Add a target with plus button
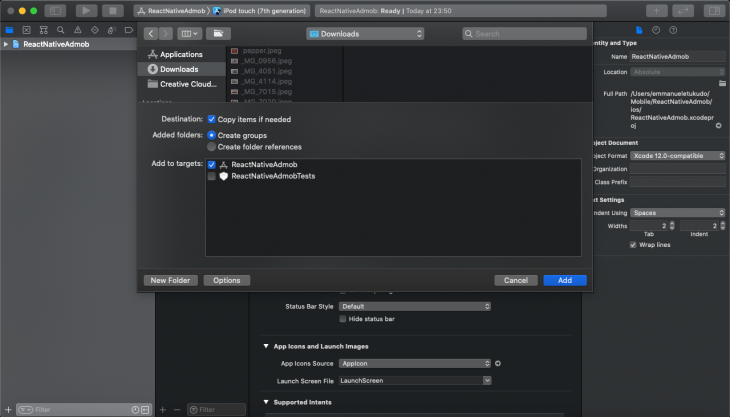The width and height of the screenshot is (730, 417). point(162,410)
